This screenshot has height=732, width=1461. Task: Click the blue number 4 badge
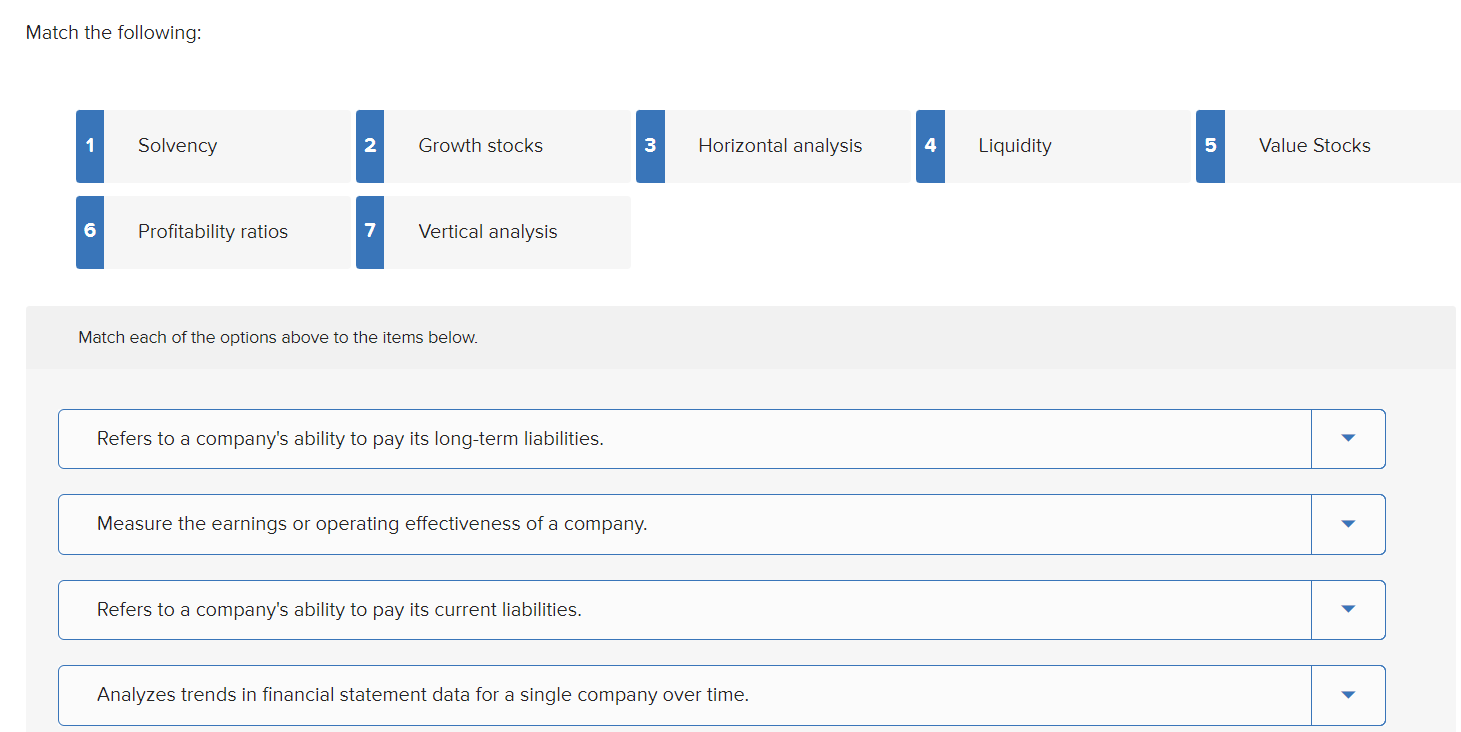[930, 146]
